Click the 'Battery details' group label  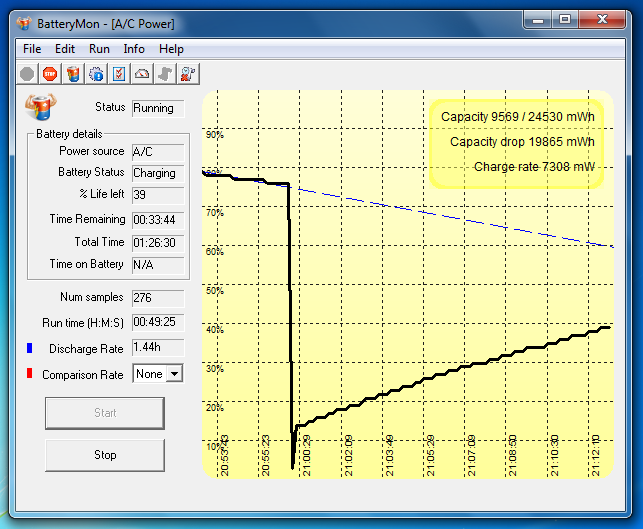(69, 134)
